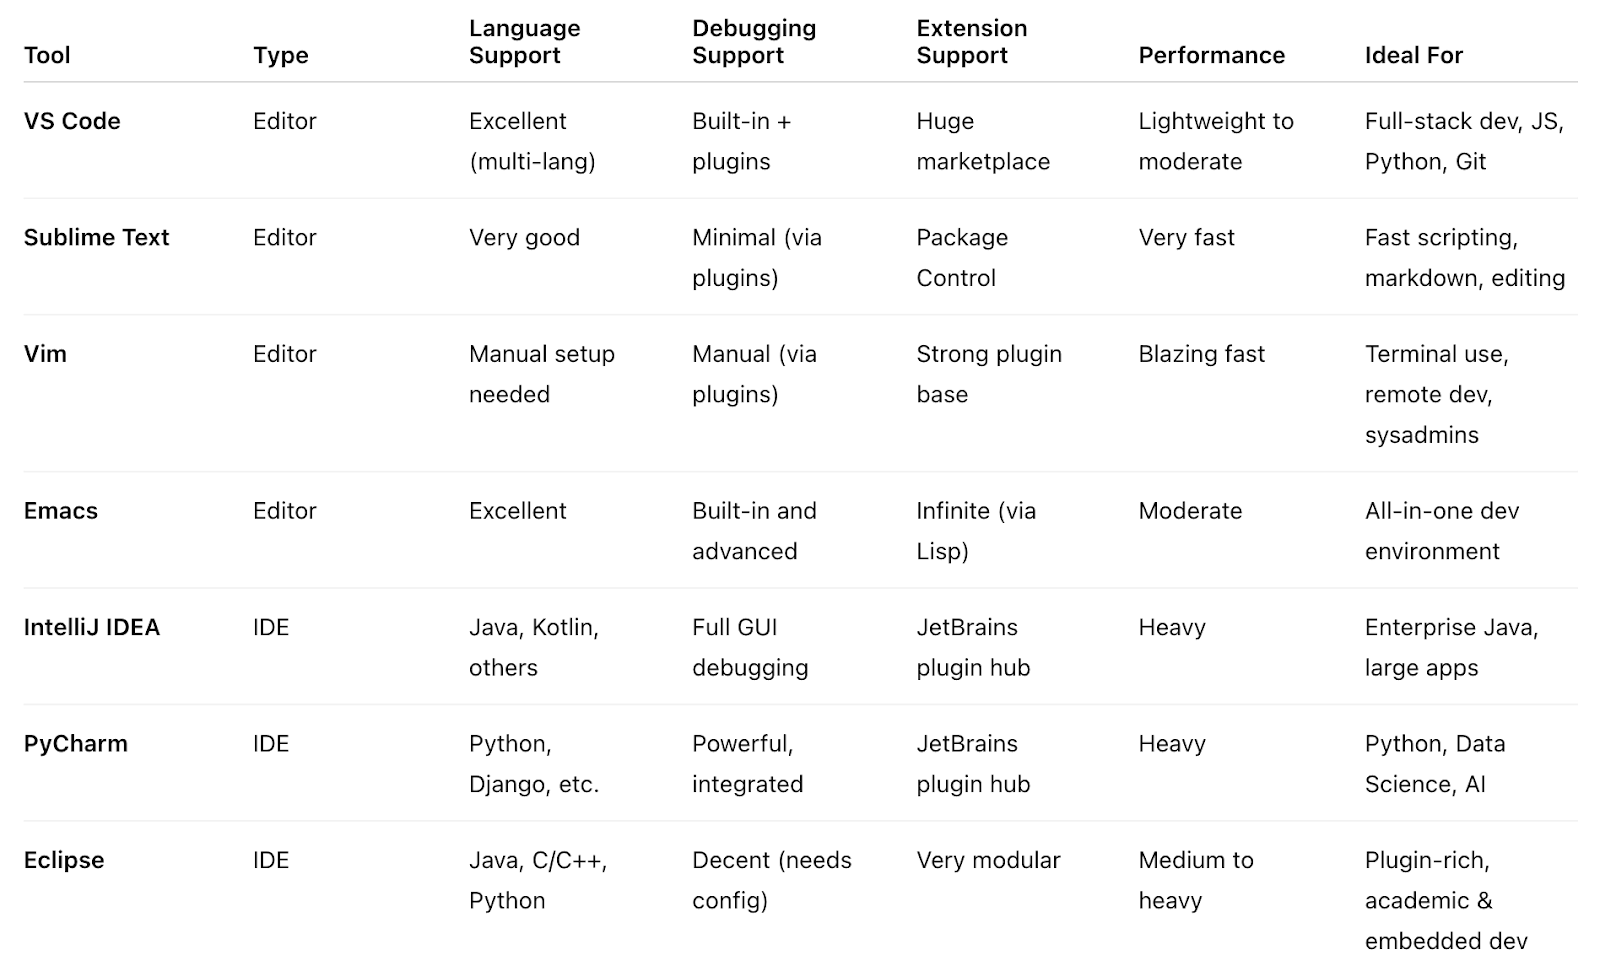Click the Performance column header
The width and height of the screenshot is (1600, 955).
click(1211, 55)
